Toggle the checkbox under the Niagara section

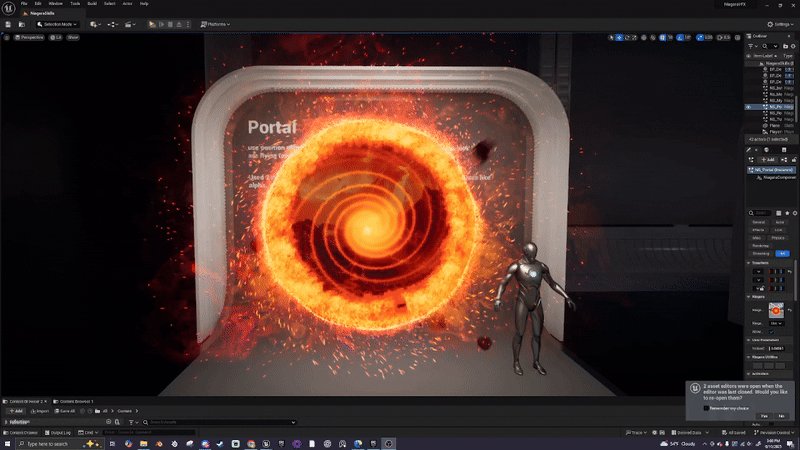pyautogui.click(x=771, y=332)
